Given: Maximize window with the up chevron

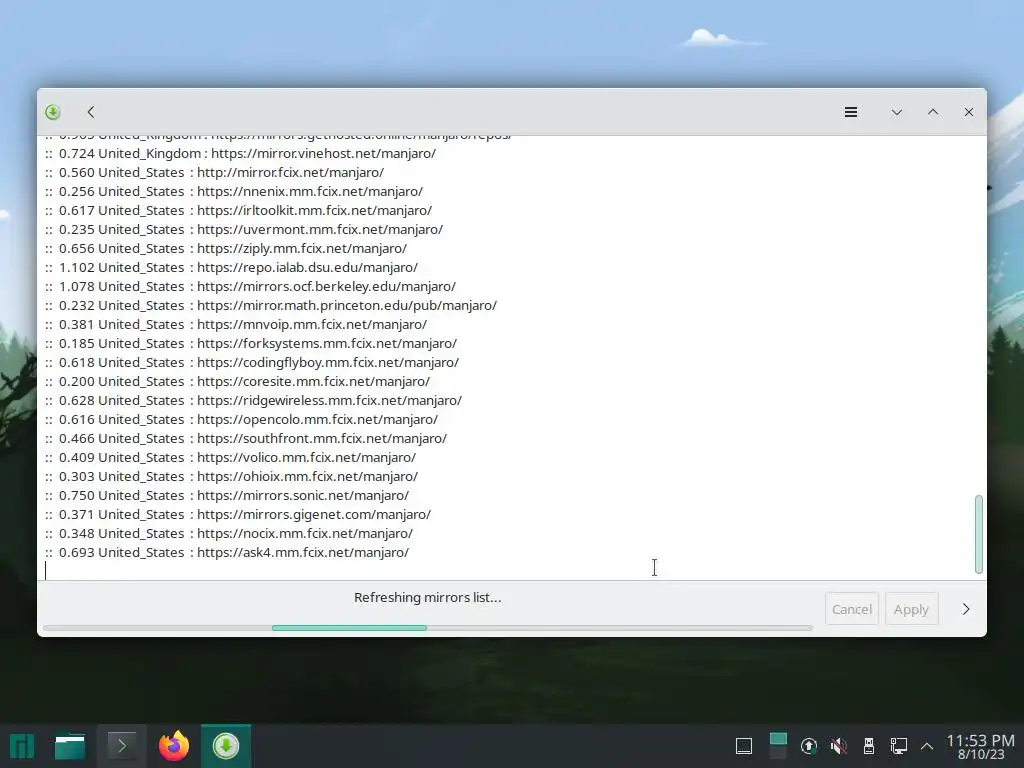Looking at the screenshot, I should click(933, 112).
